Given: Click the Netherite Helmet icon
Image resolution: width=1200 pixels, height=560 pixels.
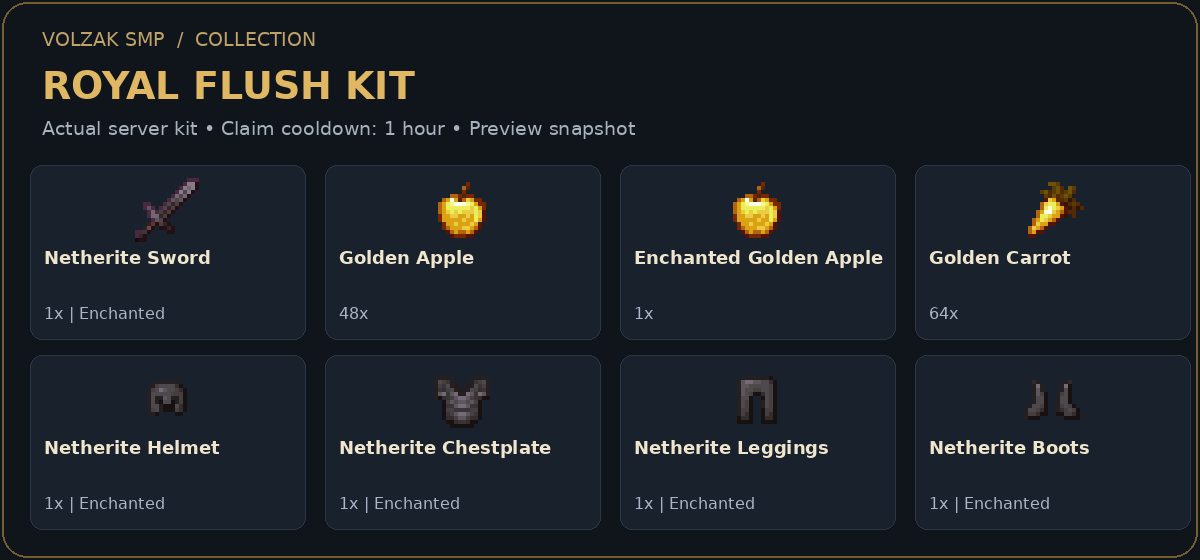Looking at the screenshot, I should [168, 399].
